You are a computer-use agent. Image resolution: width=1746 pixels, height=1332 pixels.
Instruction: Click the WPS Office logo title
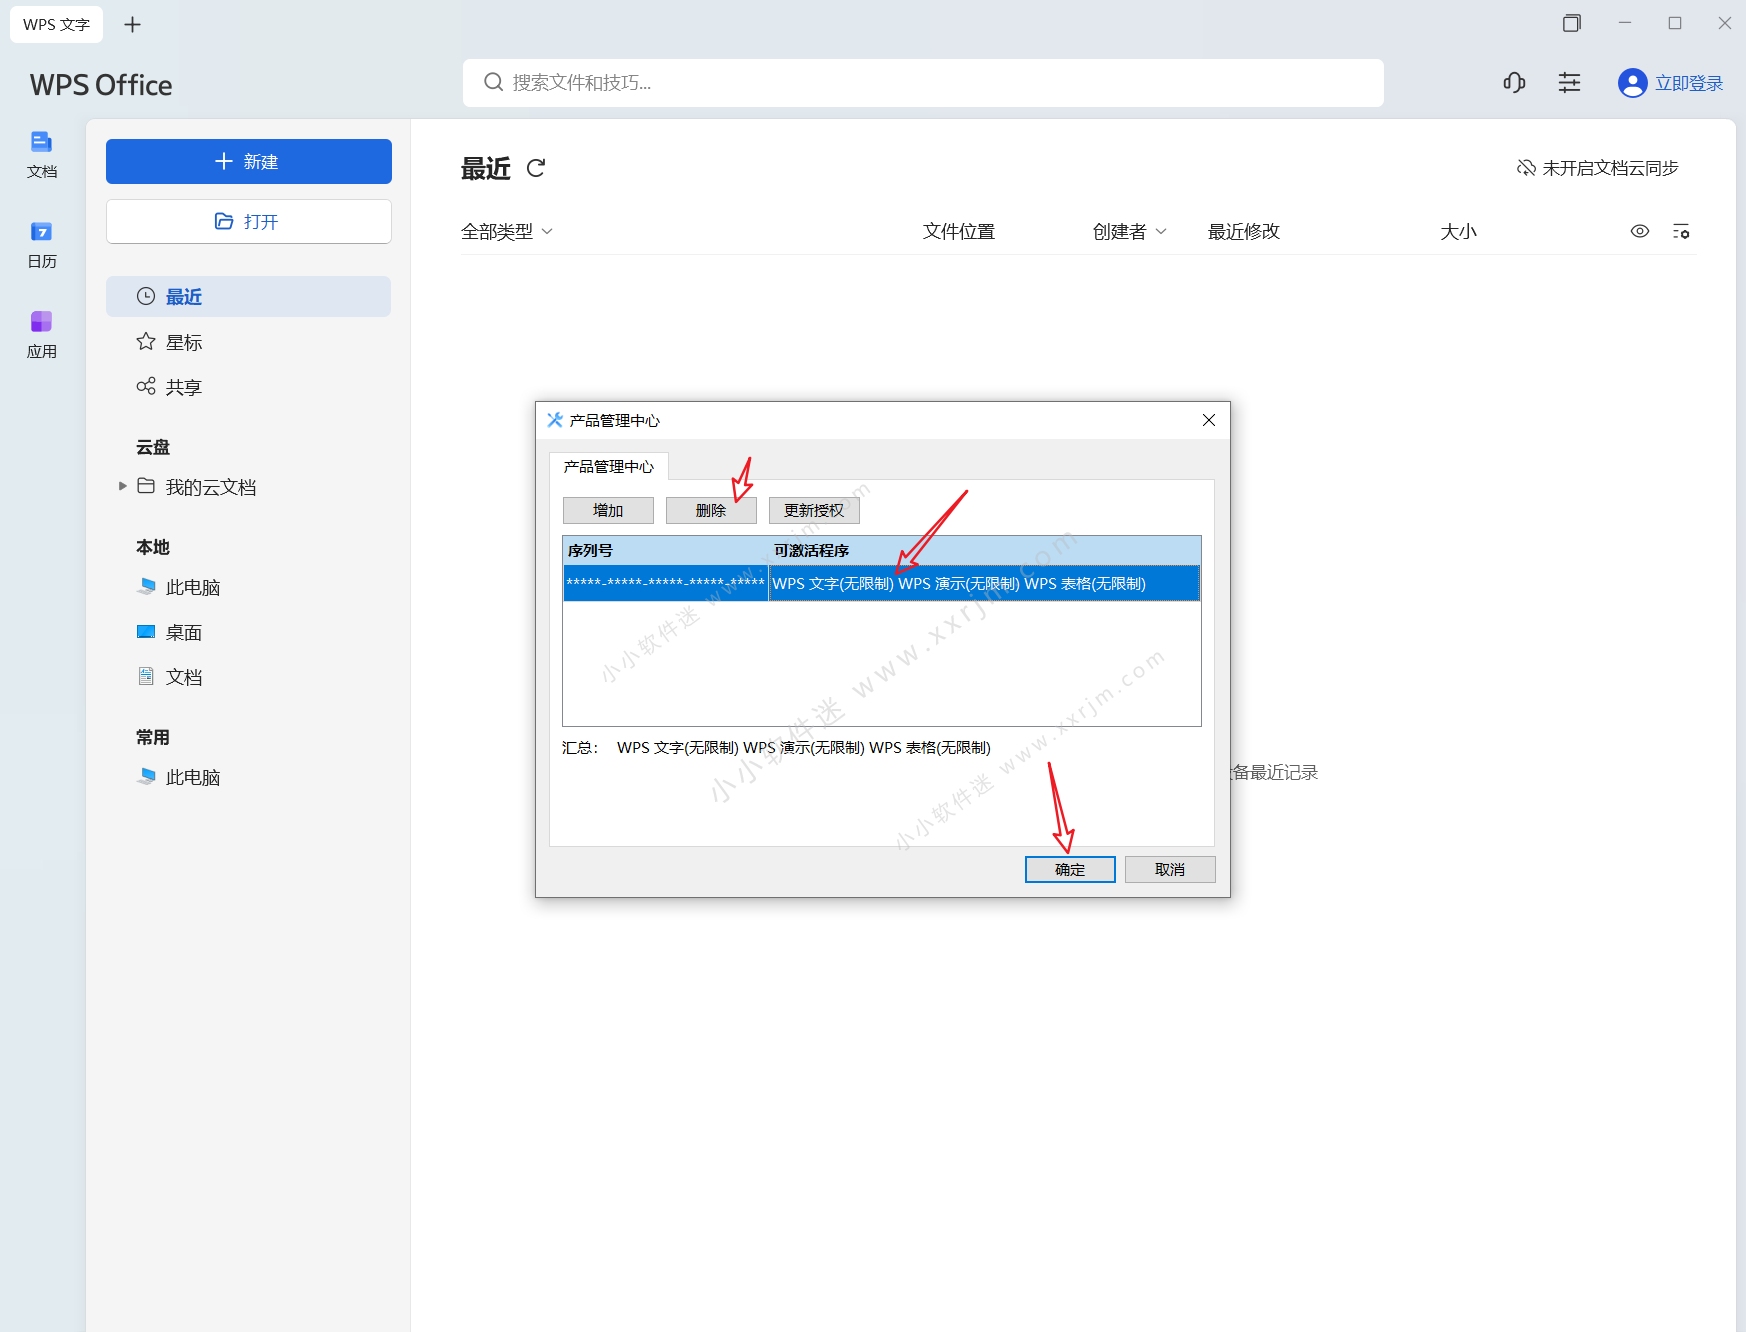coord(101,85)
